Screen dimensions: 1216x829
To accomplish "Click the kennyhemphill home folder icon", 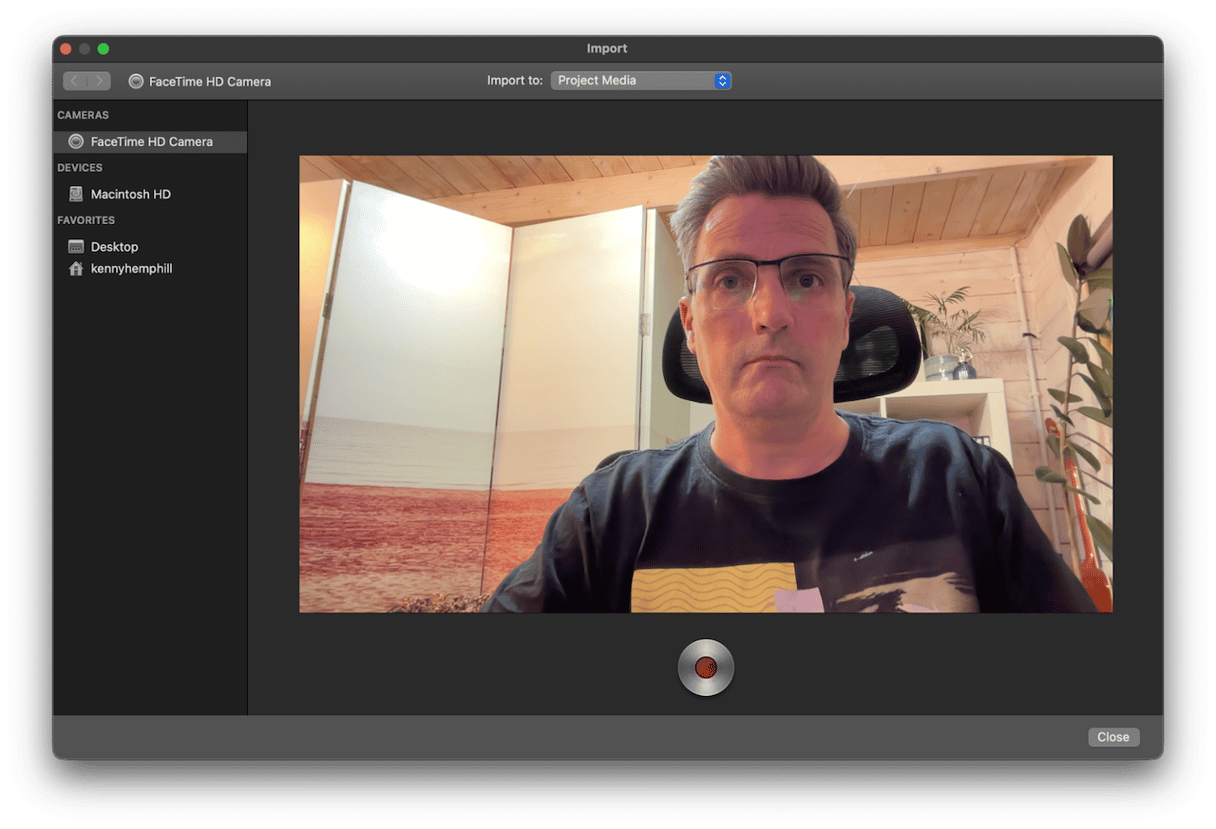I will [x=76, y=269].
